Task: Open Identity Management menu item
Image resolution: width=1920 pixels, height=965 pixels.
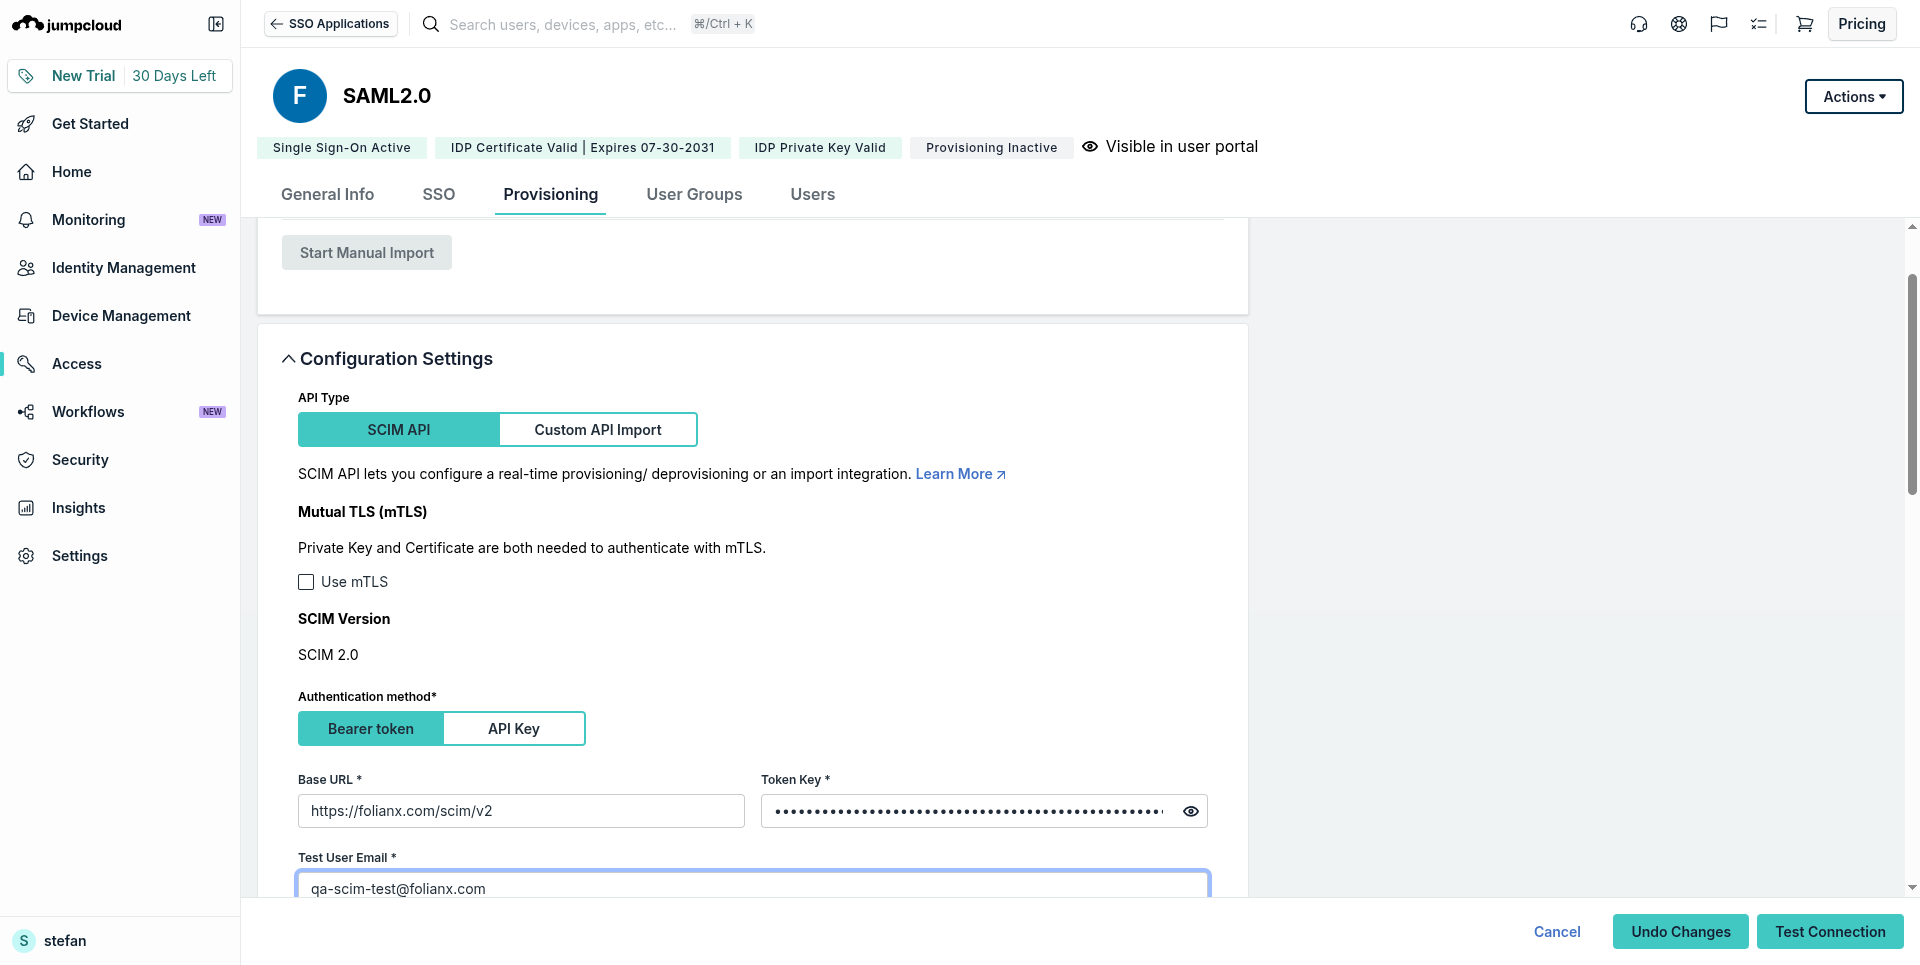Action: click(124, 268)
